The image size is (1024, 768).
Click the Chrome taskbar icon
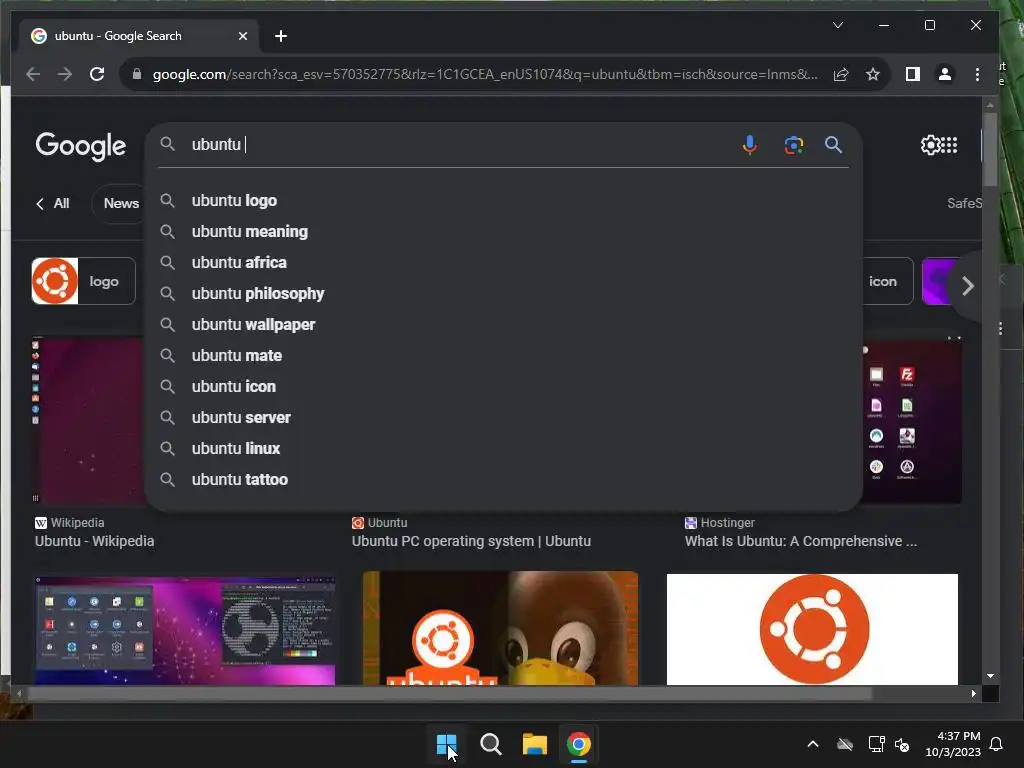coord(579,744)
